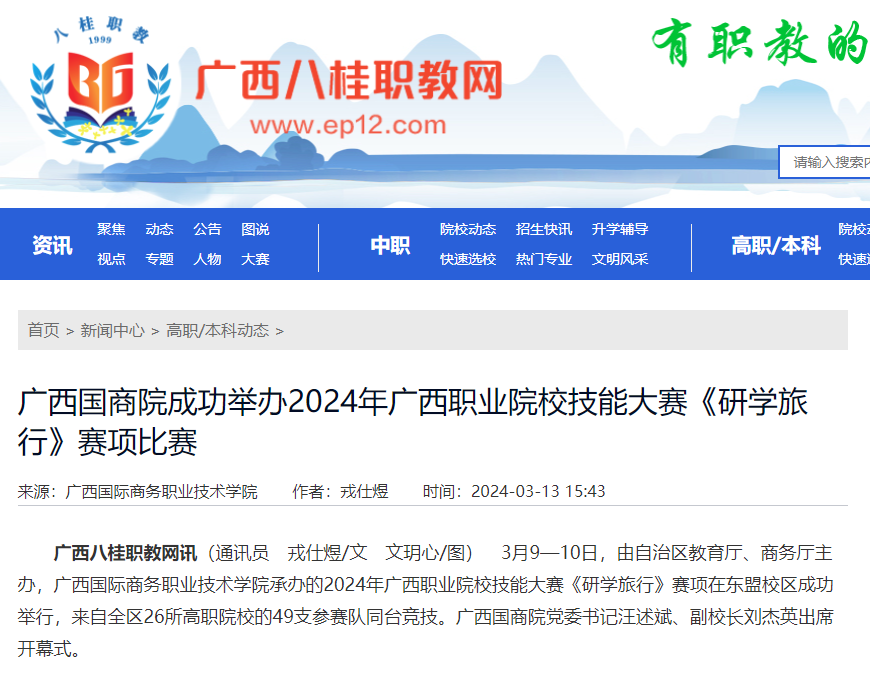
Task: Select the 视点 viewpoint link
Action: click(x=111, y=259)
